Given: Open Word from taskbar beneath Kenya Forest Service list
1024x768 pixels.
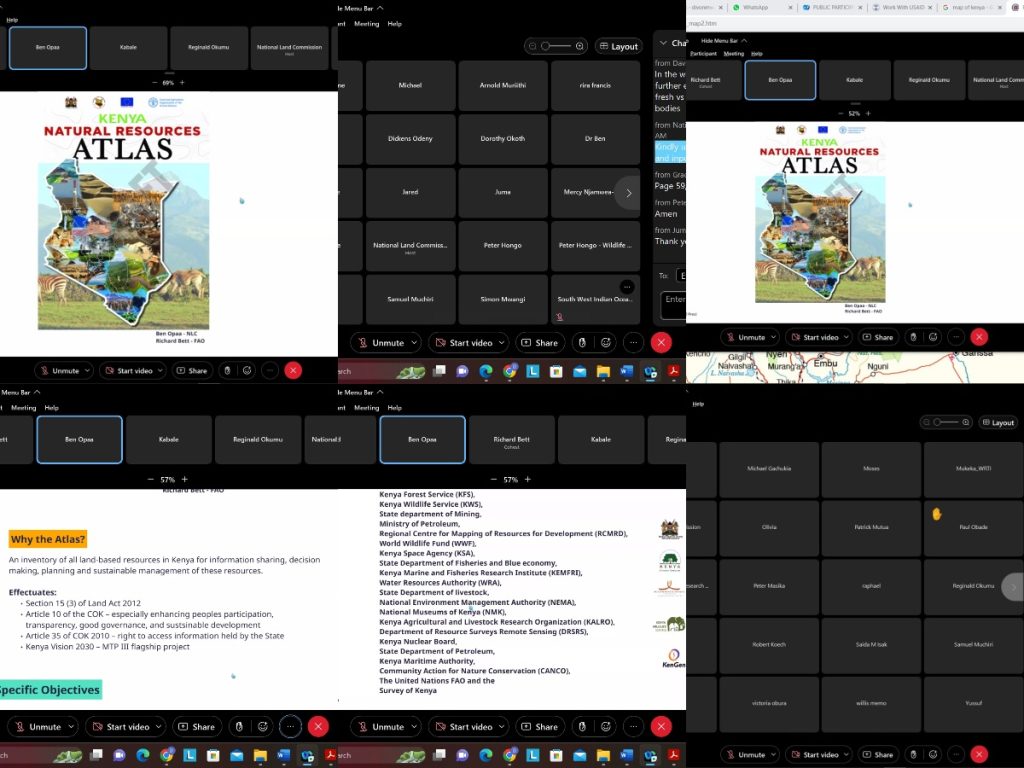Looking at the screenshot, I should pyautogui.click(x=626, y=755).
